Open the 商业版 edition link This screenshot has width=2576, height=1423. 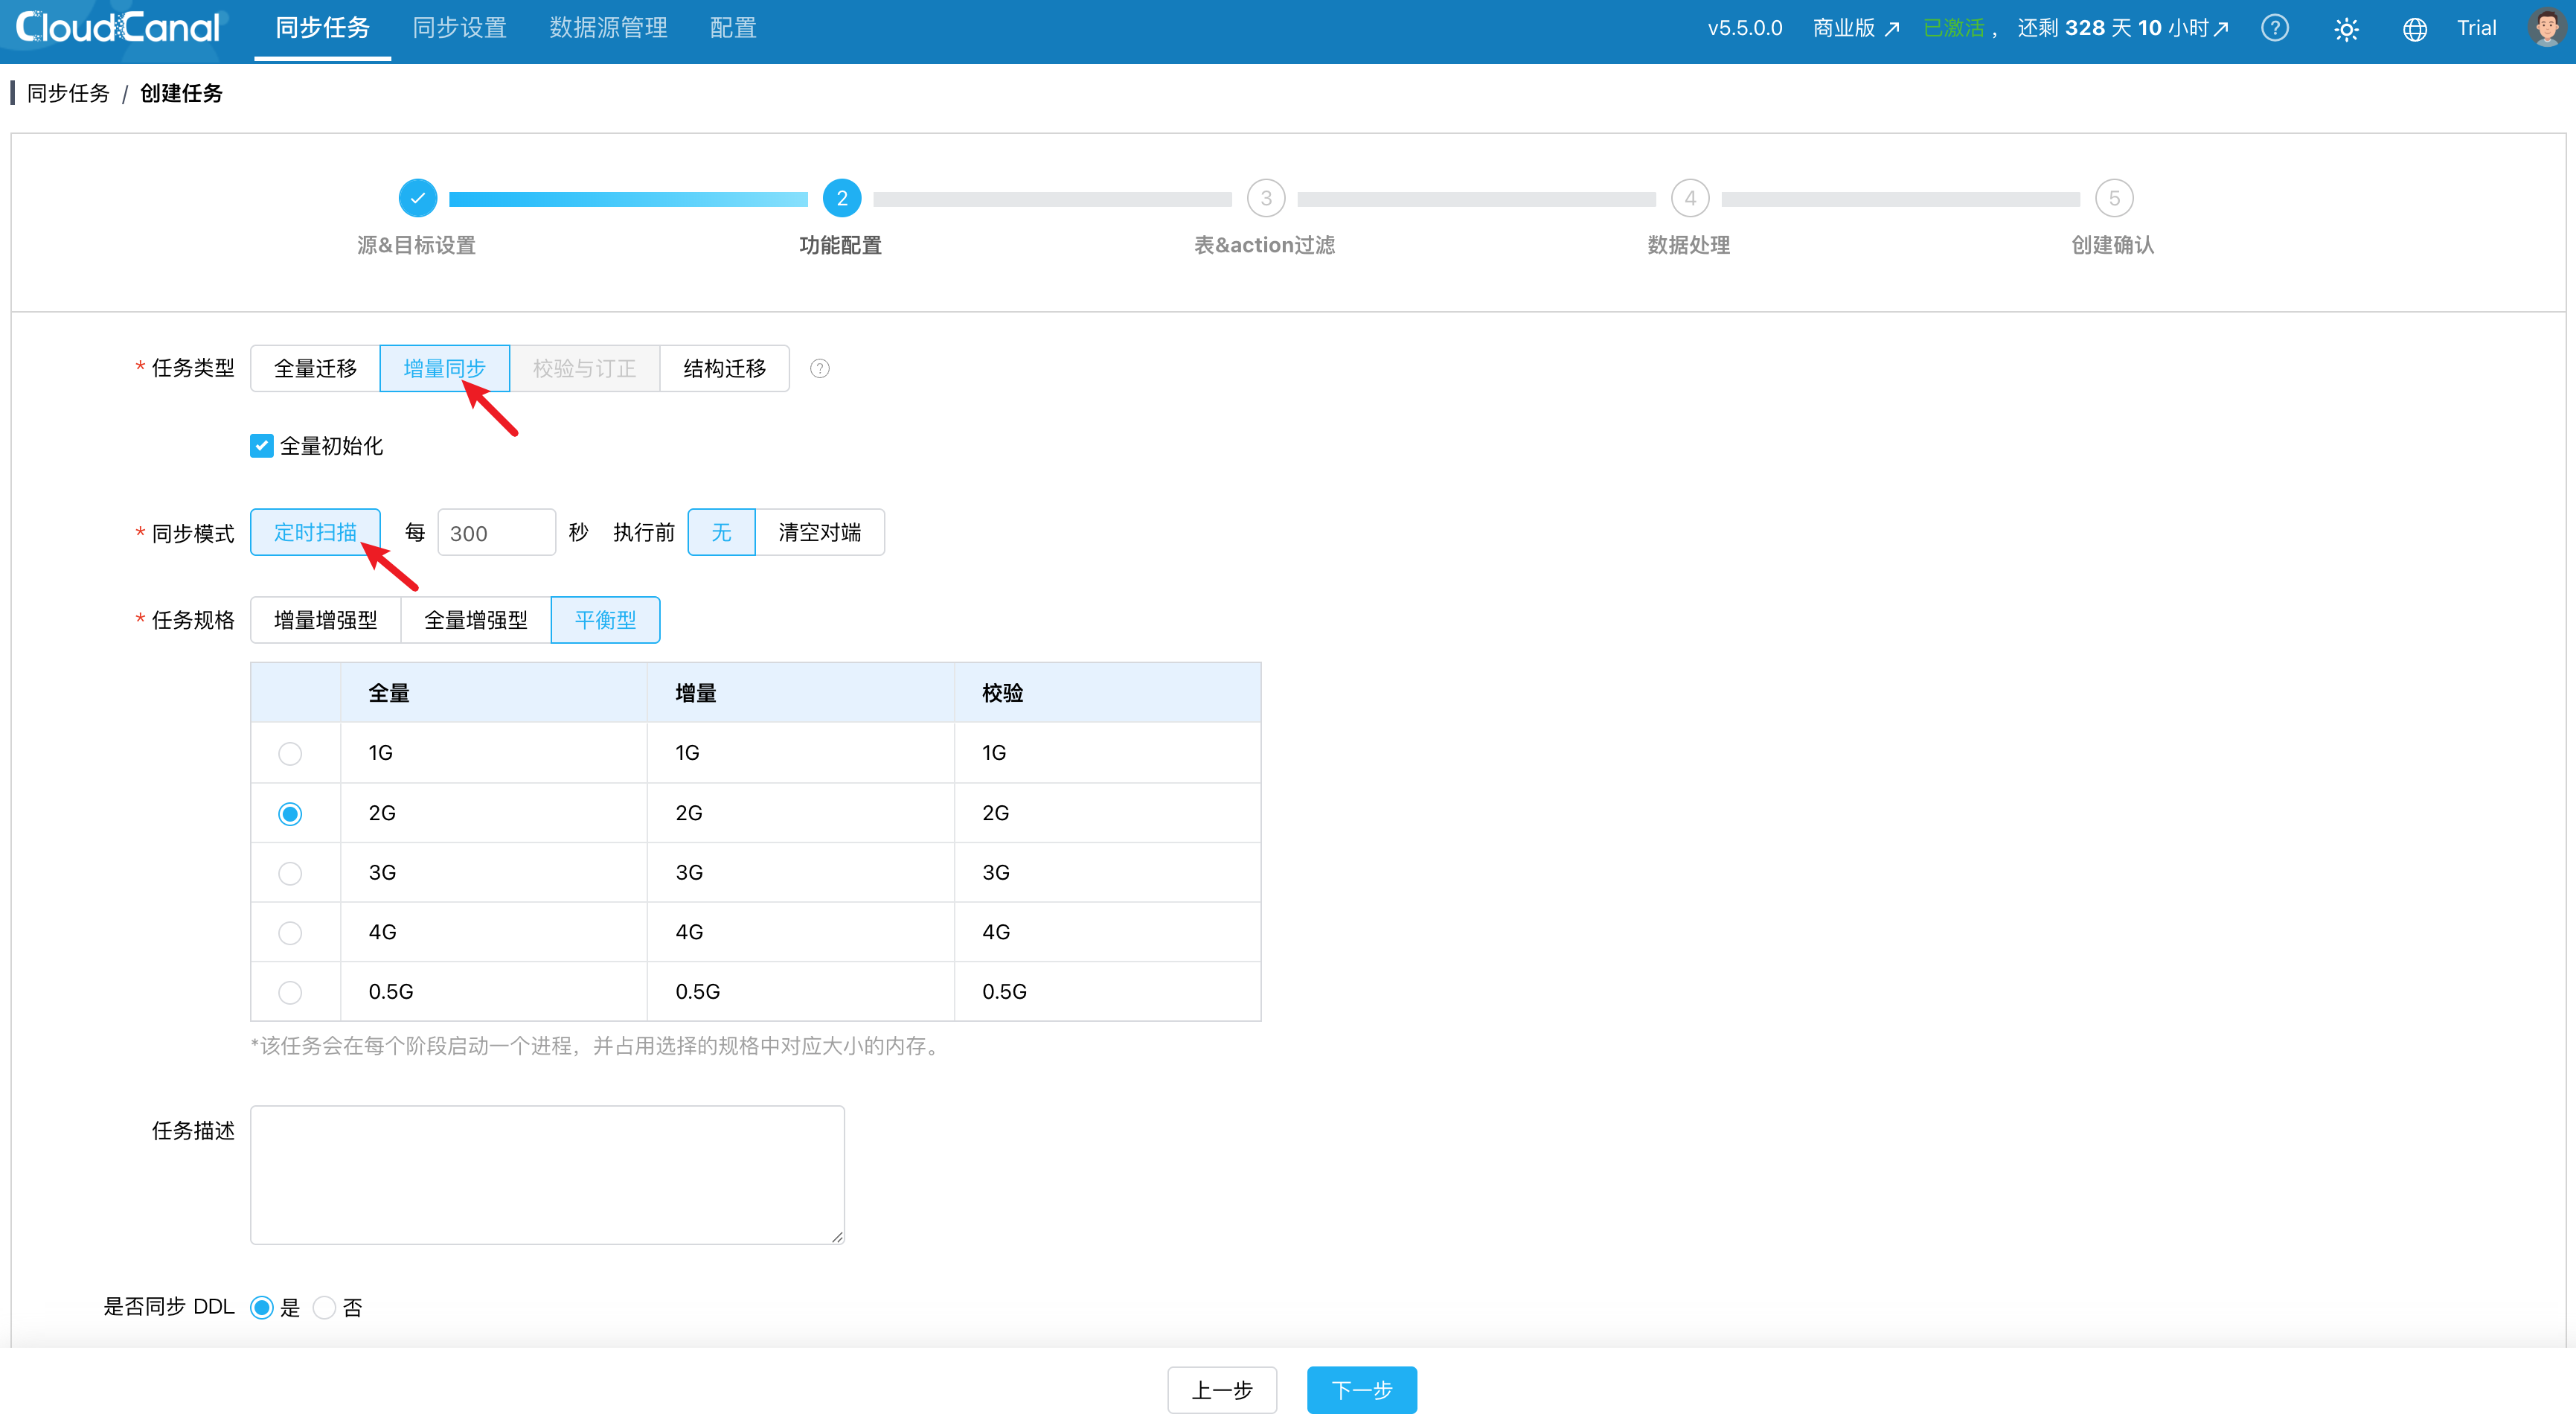point(1855,28)
